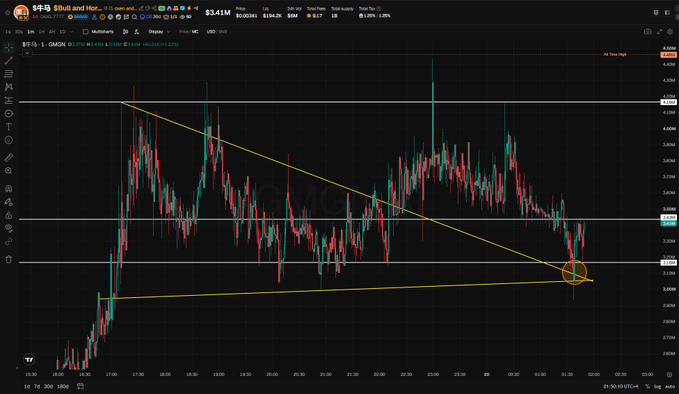
Task: Open chart settings hexagon icon
Action: 670,32
